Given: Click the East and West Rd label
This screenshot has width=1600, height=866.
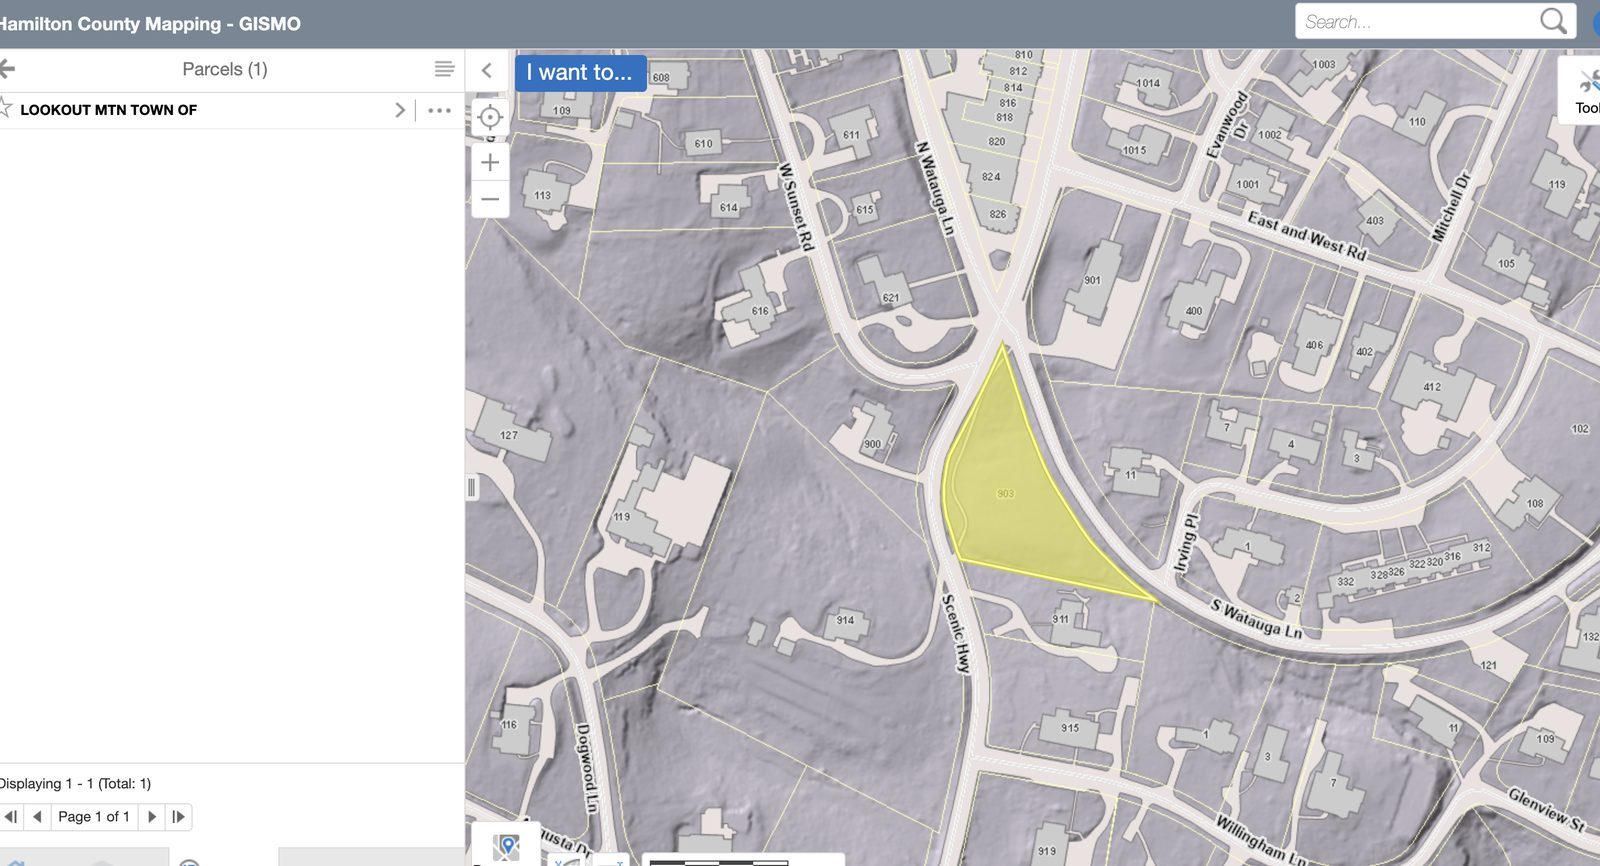Looking at the screenshot, I should point(1307,236).
